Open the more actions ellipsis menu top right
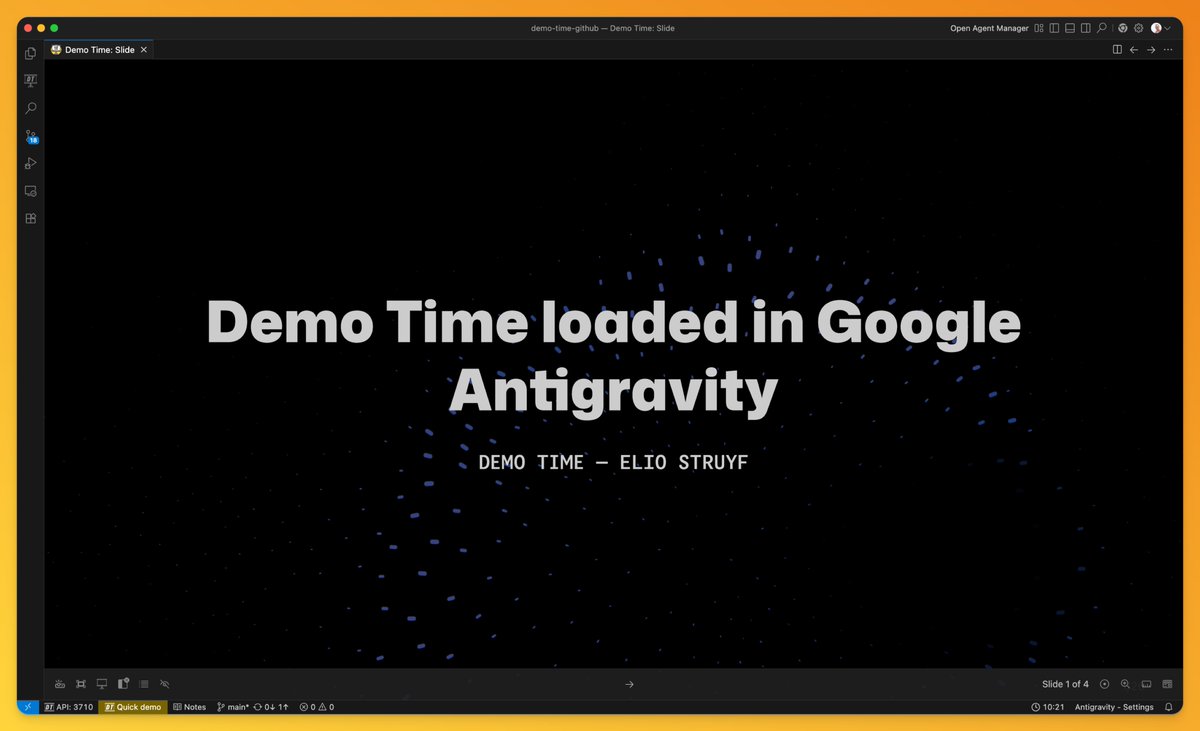 1168,49
